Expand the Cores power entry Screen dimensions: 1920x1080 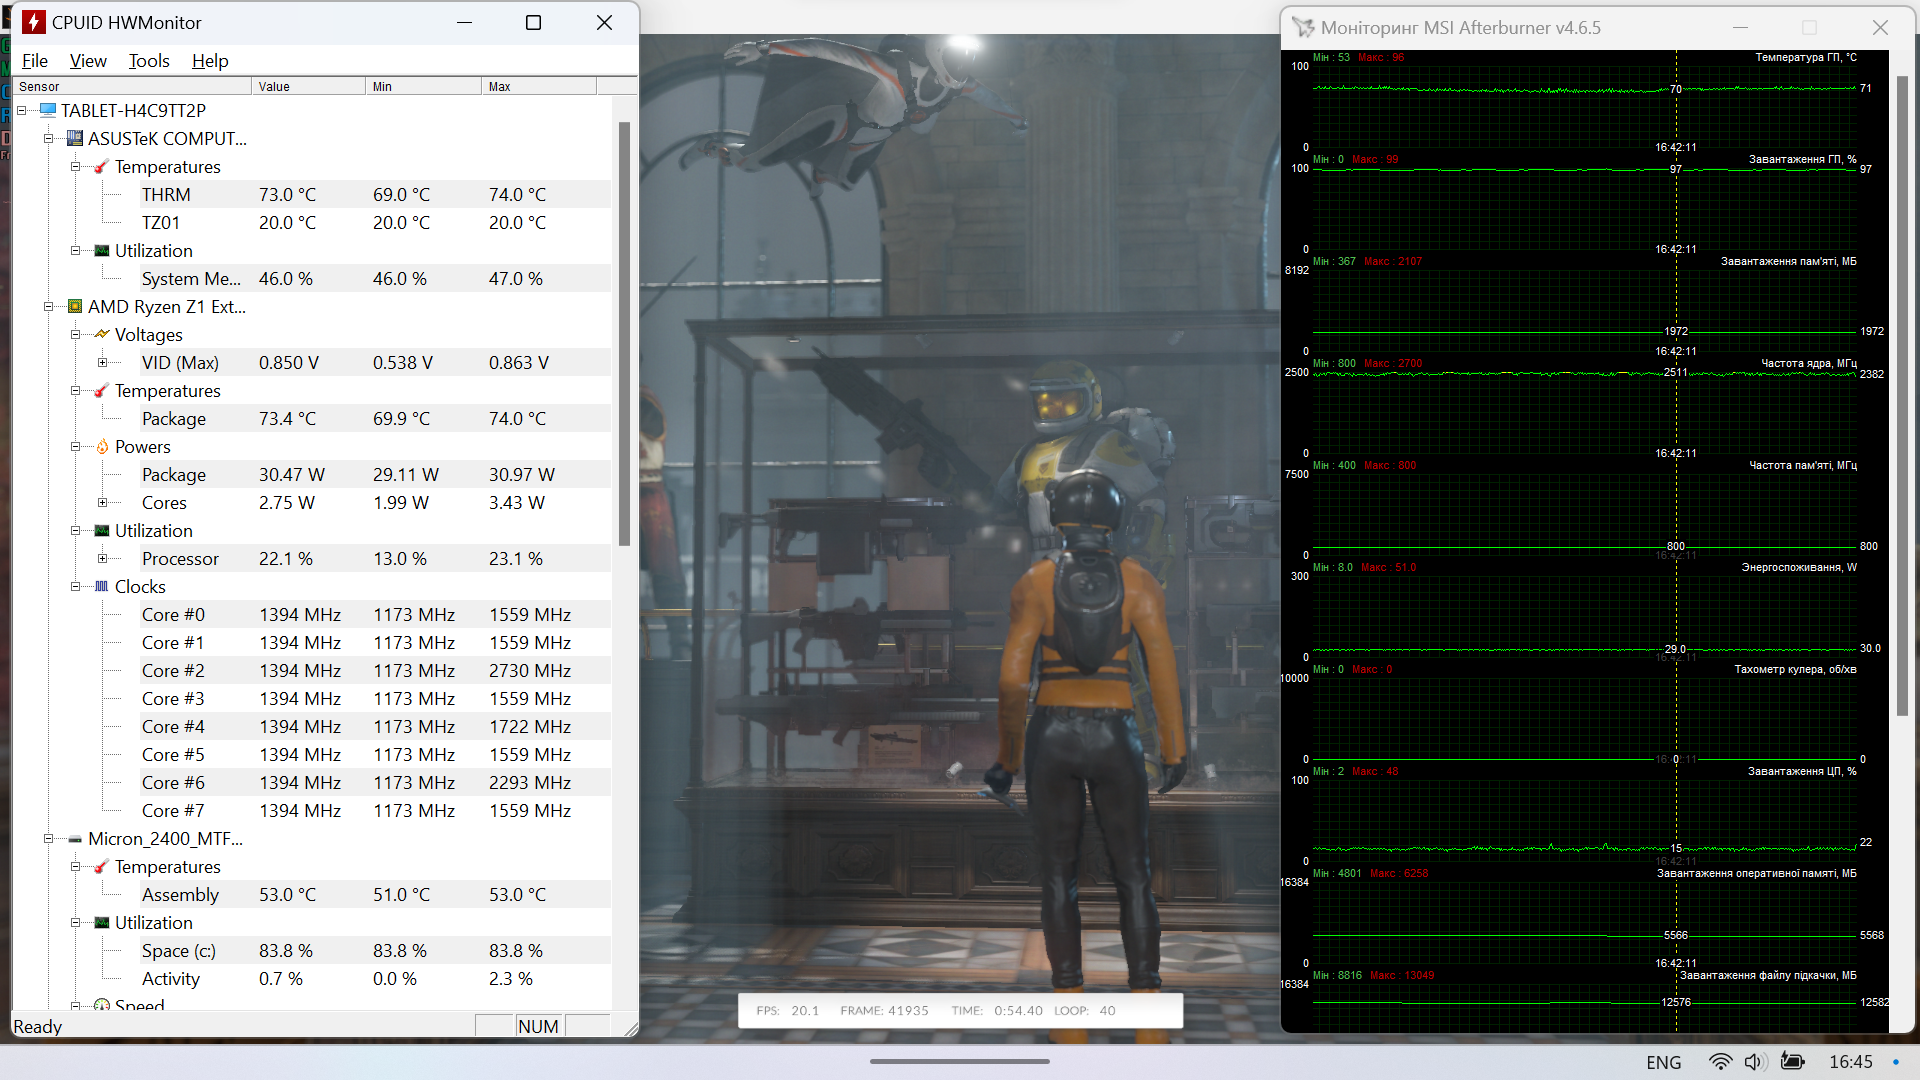[102, 503]
